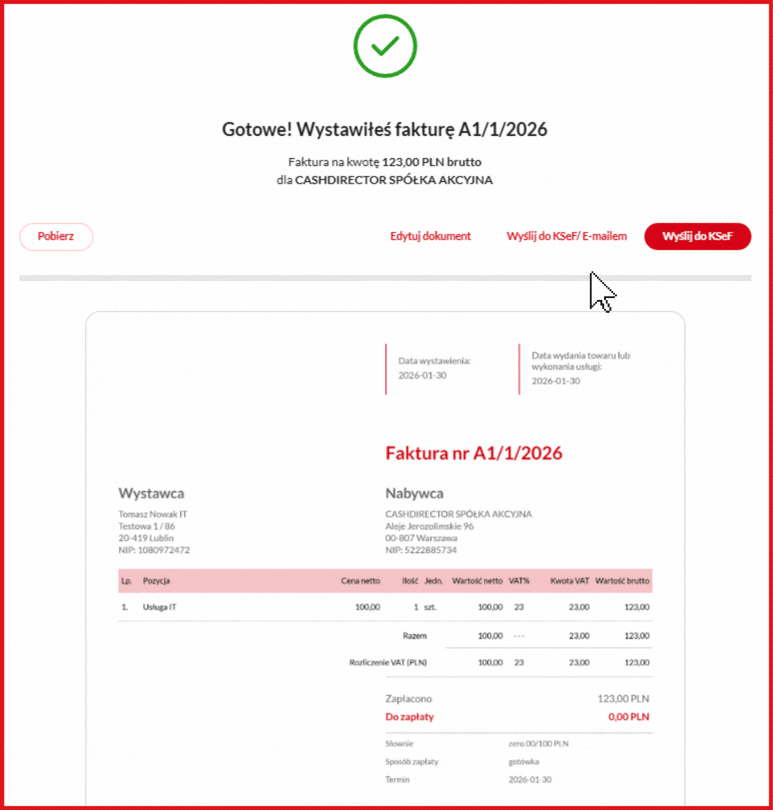Click the Pozycja column header
This screenshot has height=810, width=773.
pyautogui.click(x=157, y=581)
